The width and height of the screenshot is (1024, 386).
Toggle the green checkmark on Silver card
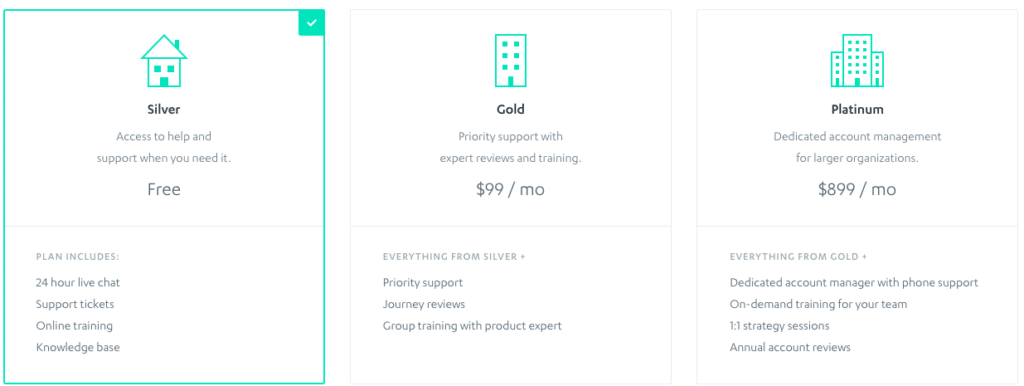[x=312, y=23]
